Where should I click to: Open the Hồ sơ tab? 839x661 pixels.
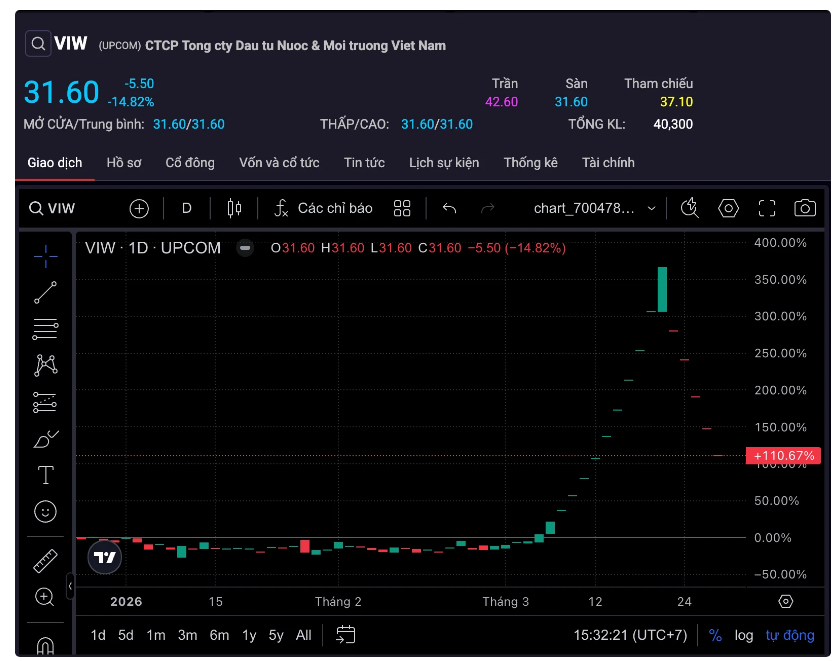point(124,163)
